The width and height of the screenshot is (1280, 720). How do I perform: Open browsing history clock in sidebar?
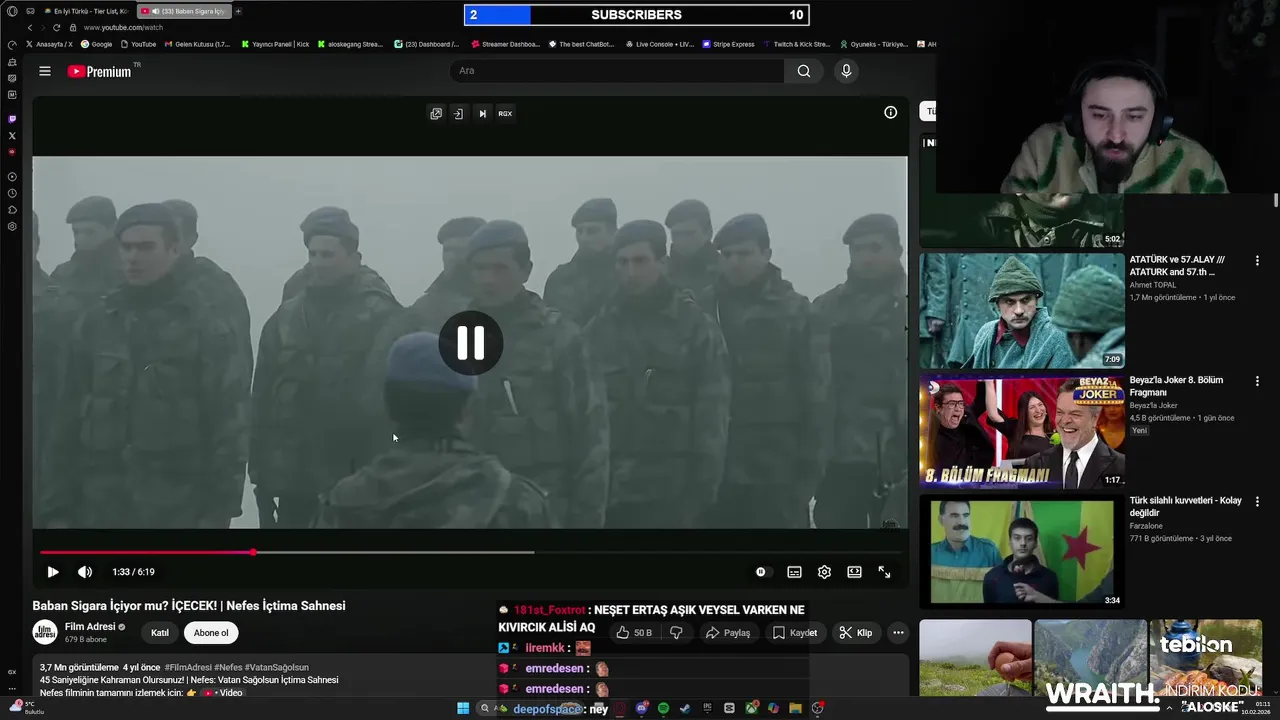(12, 193)
